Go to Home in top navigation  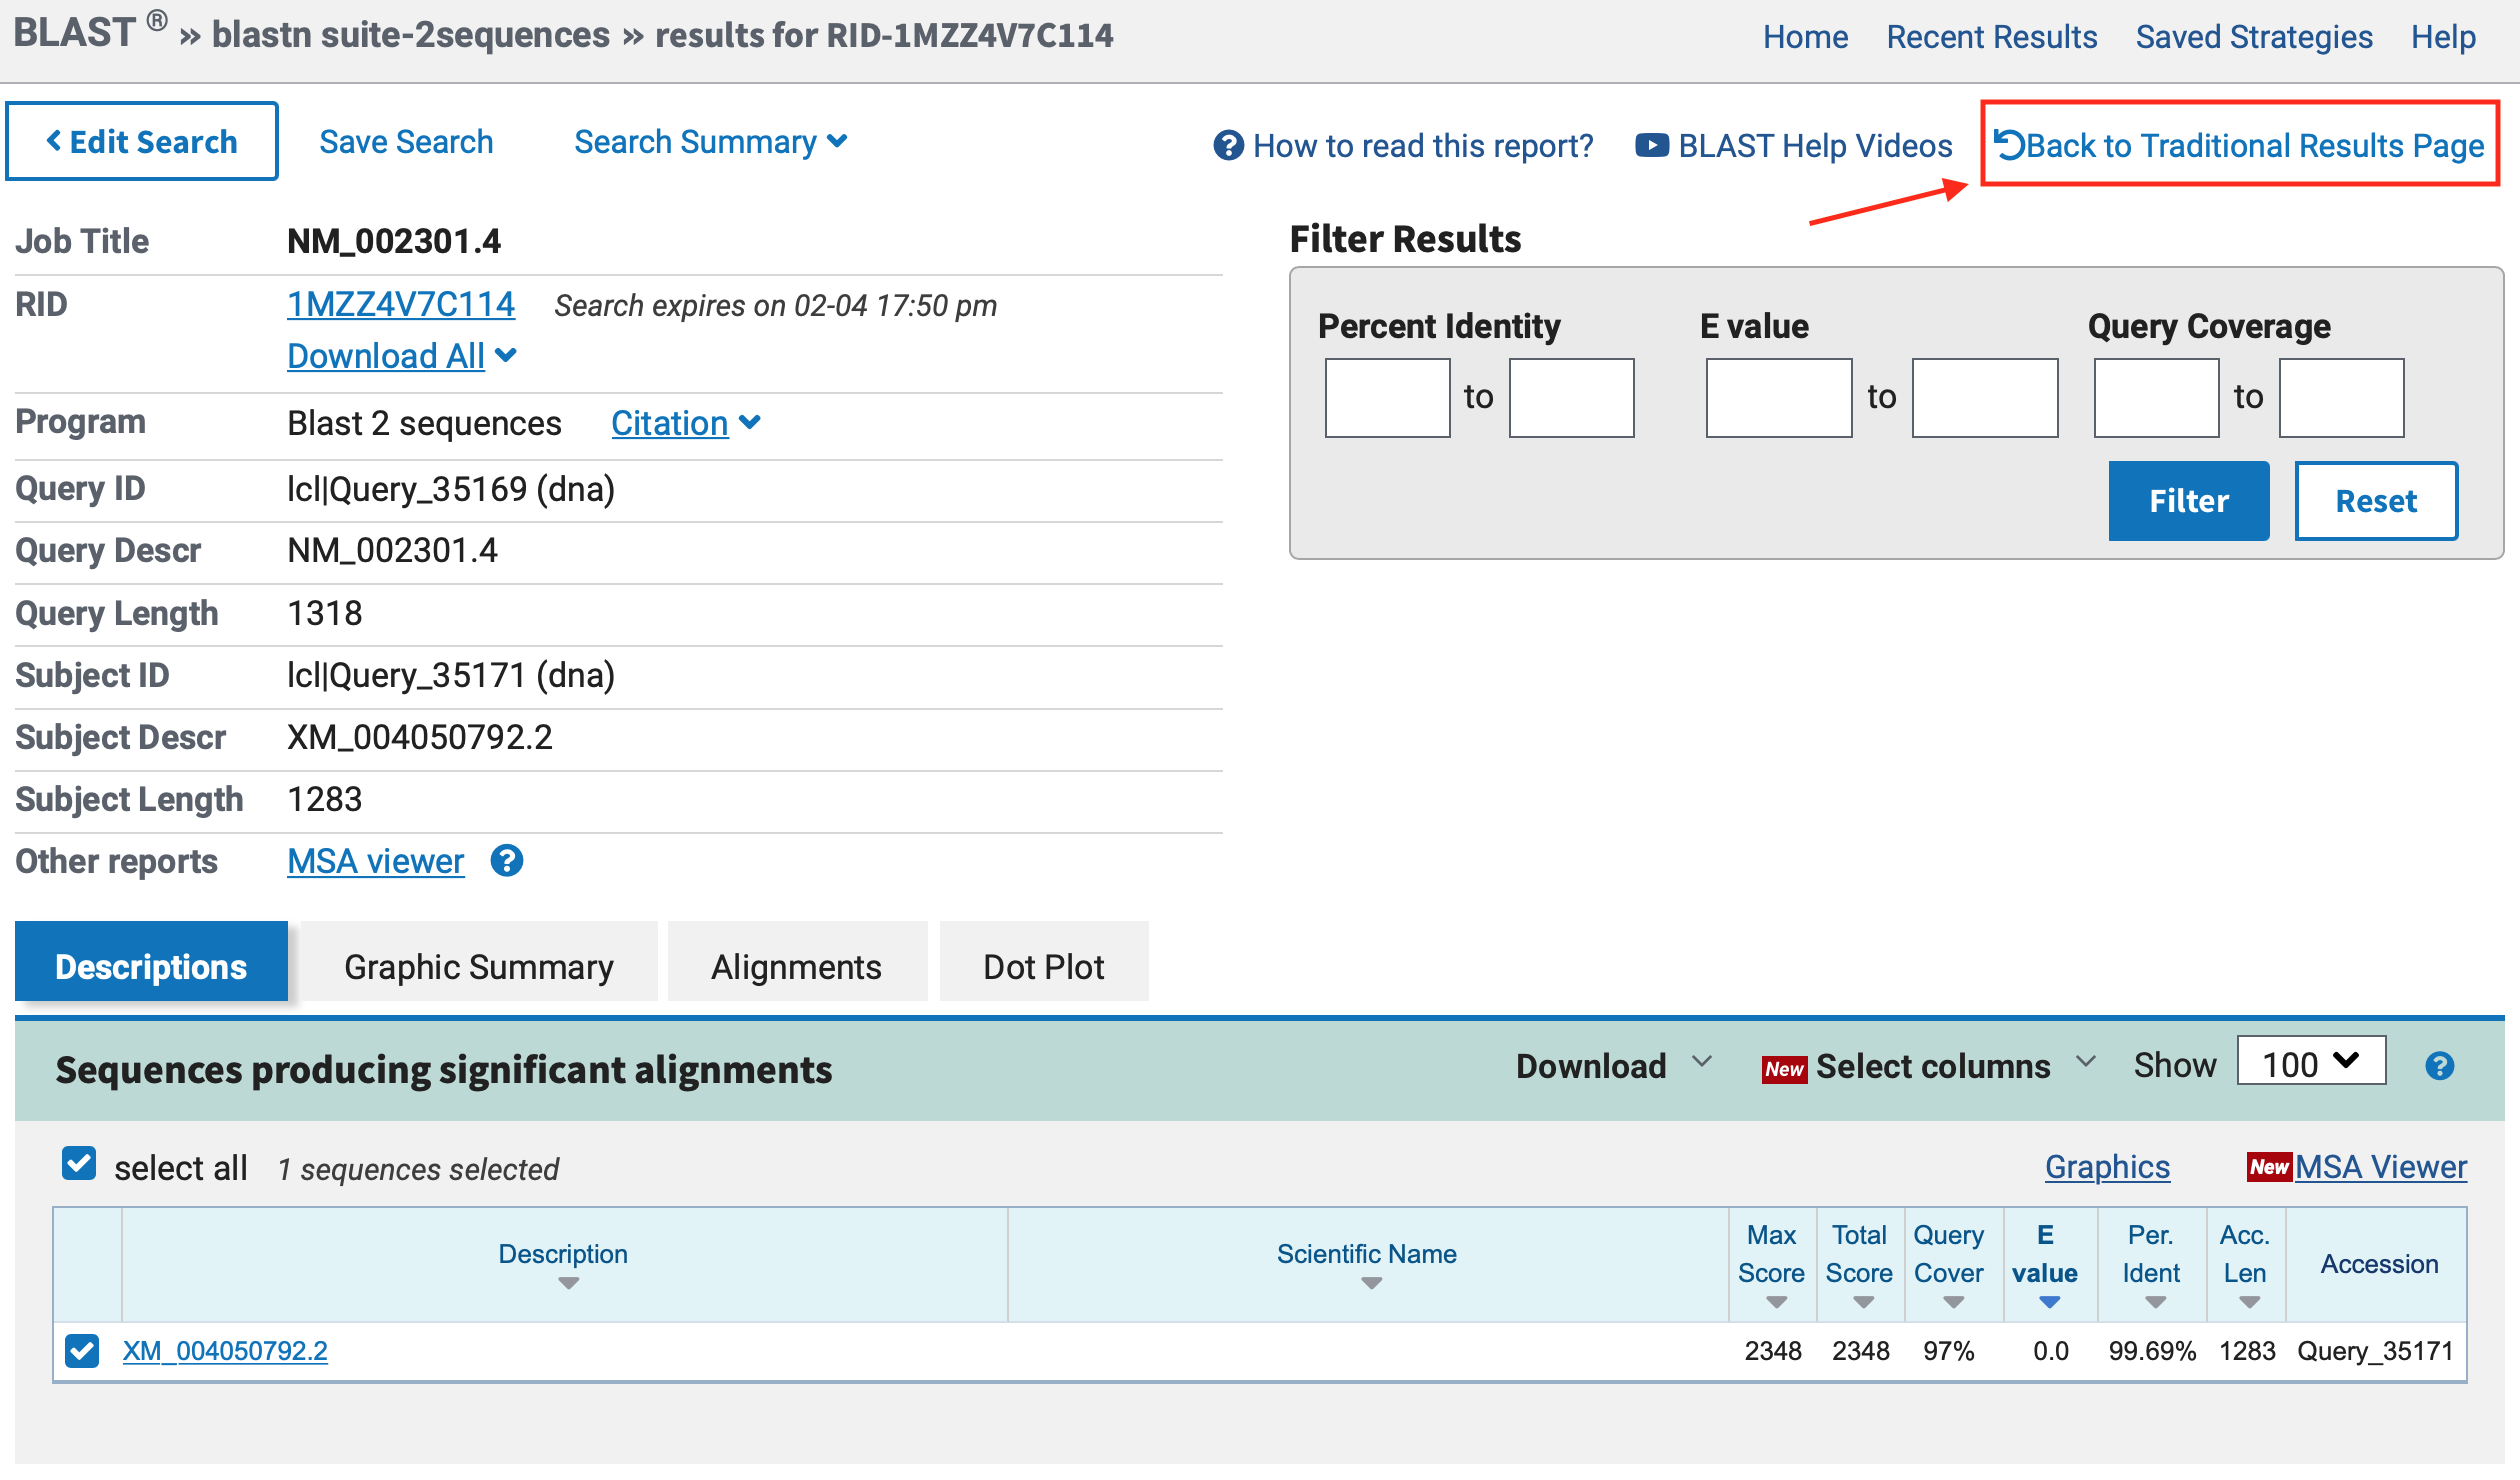(x=1805, y=37)
